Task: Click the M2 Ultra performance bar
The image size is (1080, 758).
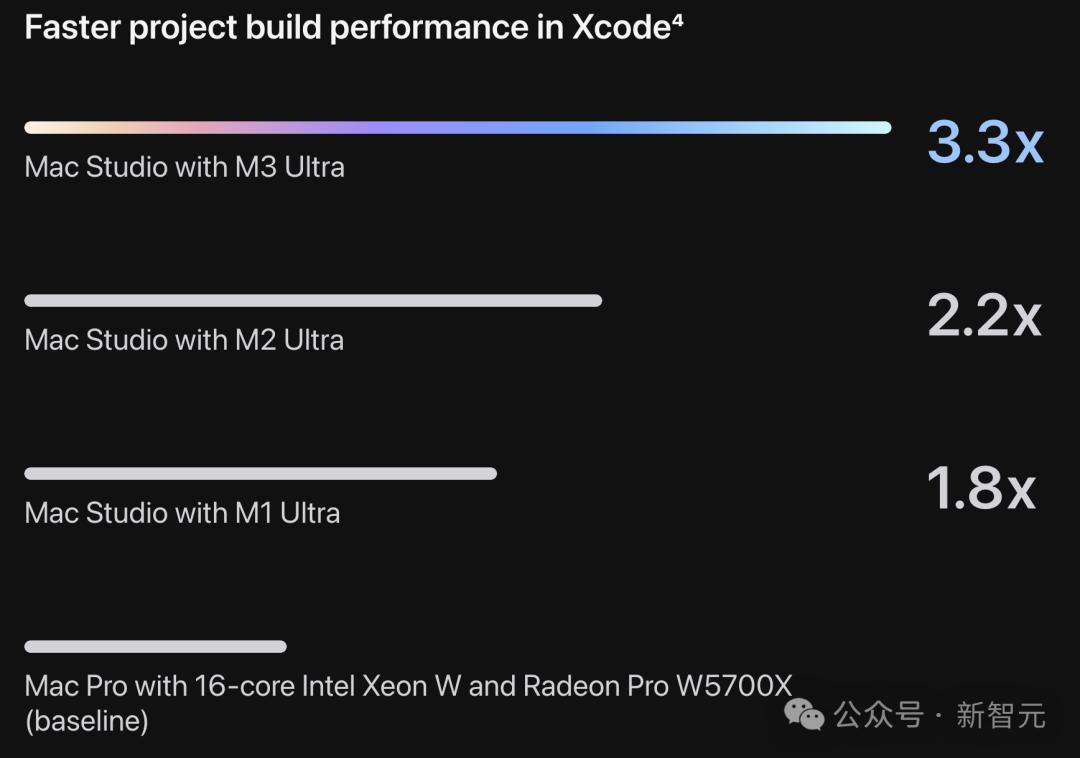Action: point(312,300)
